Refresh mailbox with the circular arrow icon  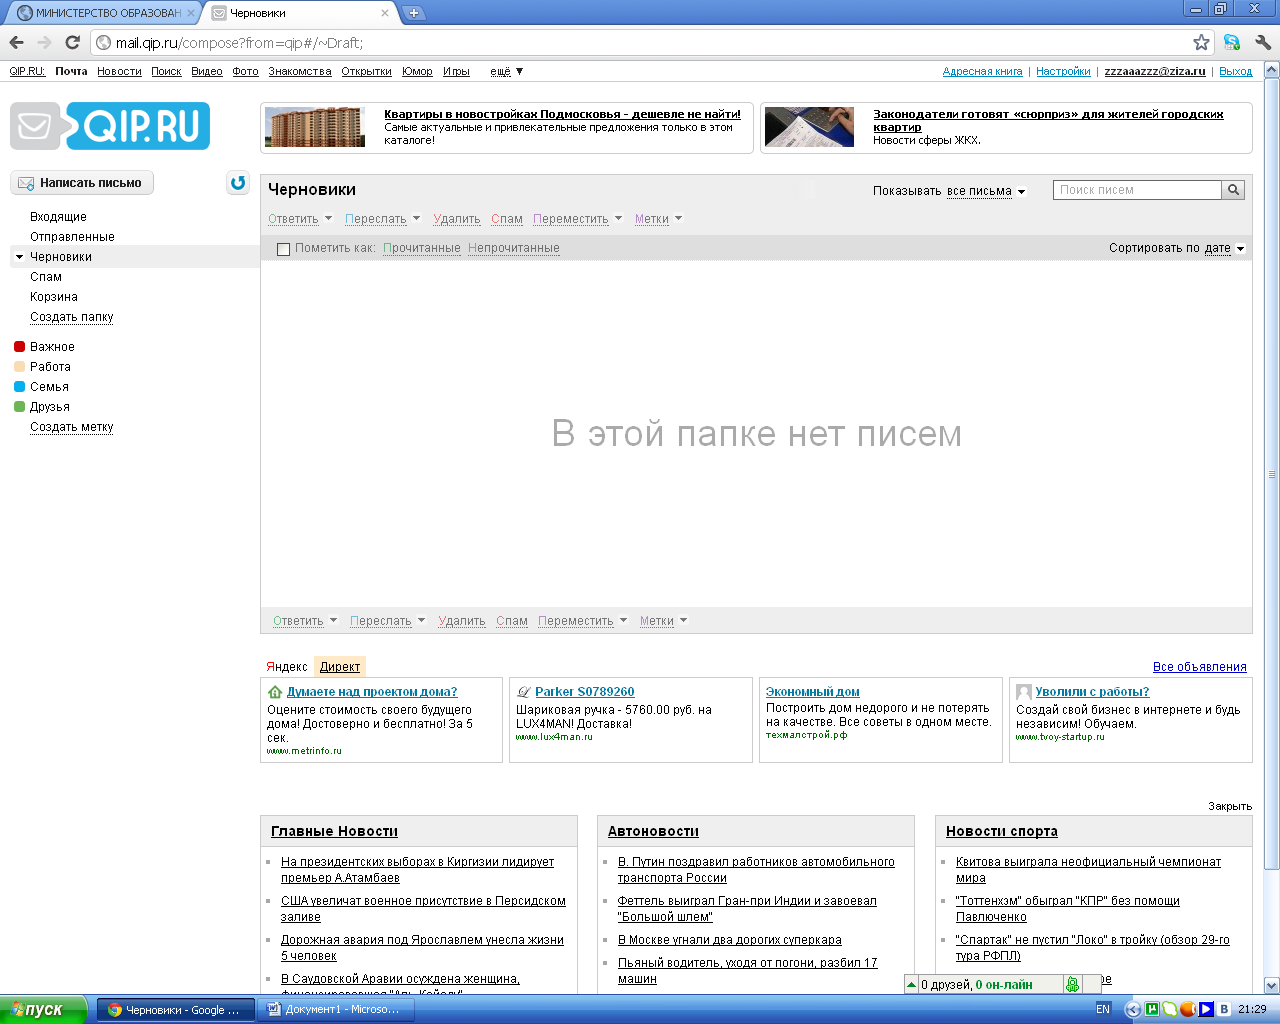(x=238, y=183)
